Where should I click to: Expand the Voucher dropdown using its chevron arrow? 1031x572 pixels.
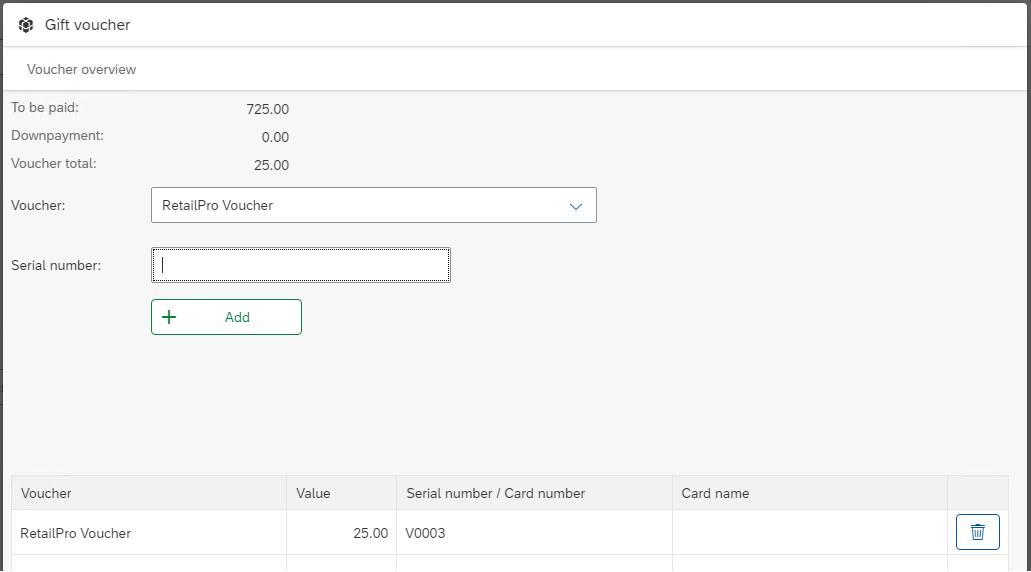[576, 206]
